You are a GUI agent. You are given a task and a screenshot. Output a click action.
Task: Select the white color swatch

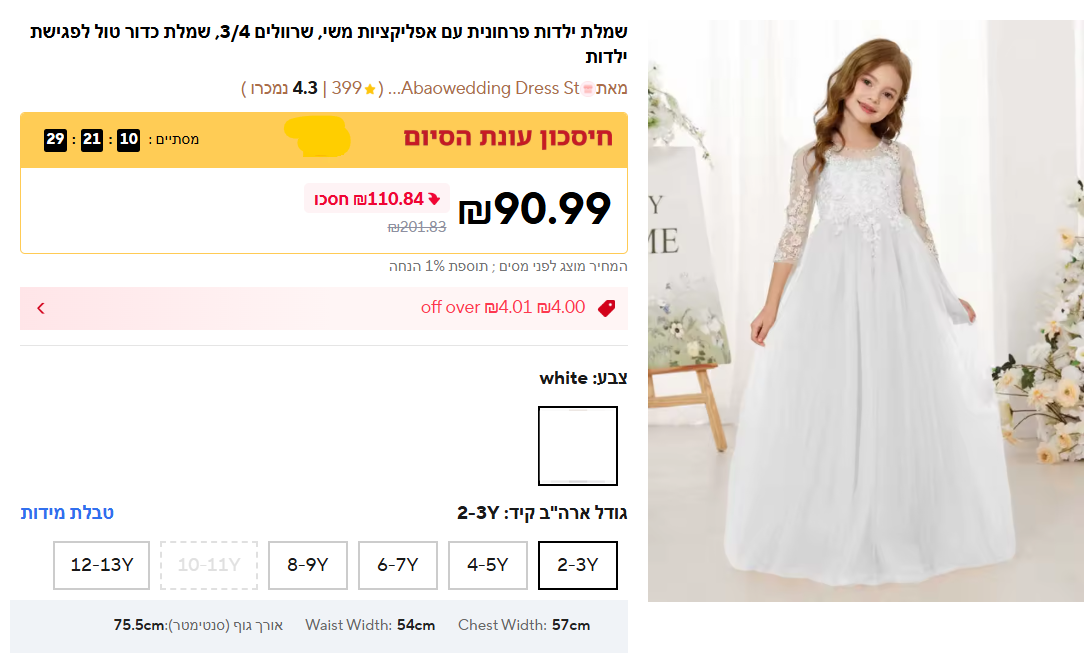coord(577,446)
